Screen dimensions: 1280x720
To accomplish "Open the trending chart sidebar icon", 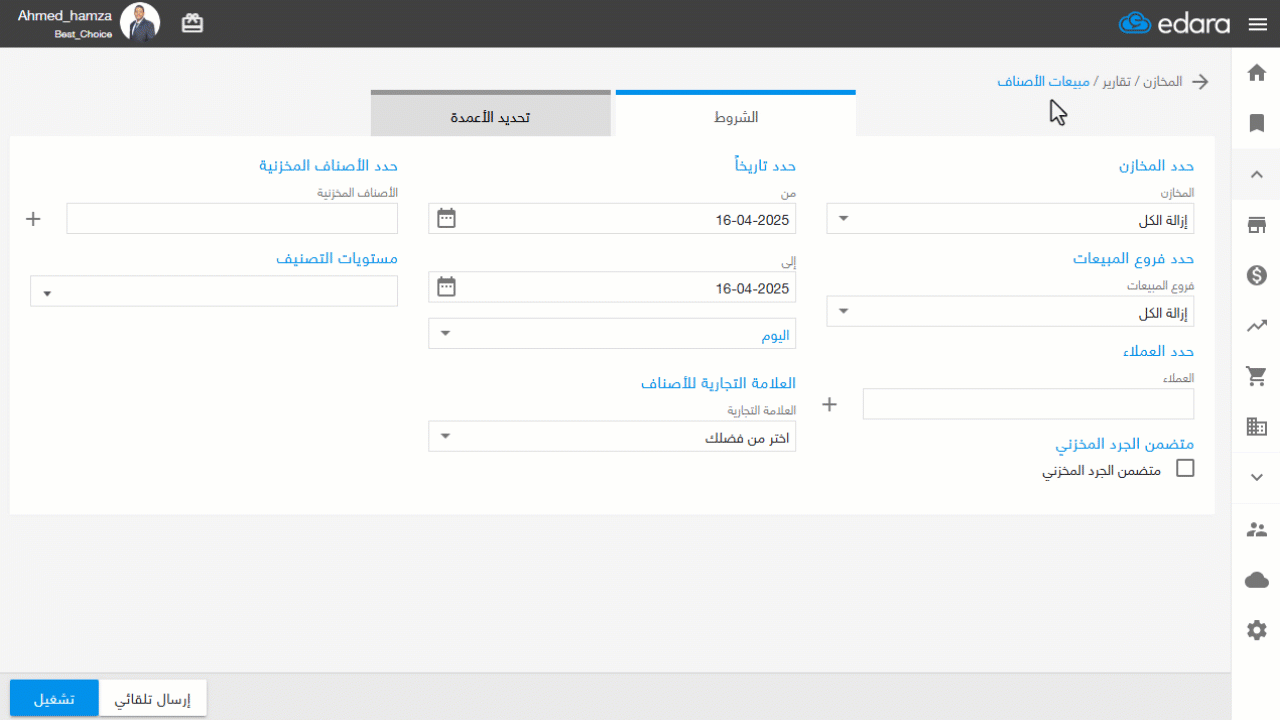I will pyautogui.click(x=1257, y=325).
